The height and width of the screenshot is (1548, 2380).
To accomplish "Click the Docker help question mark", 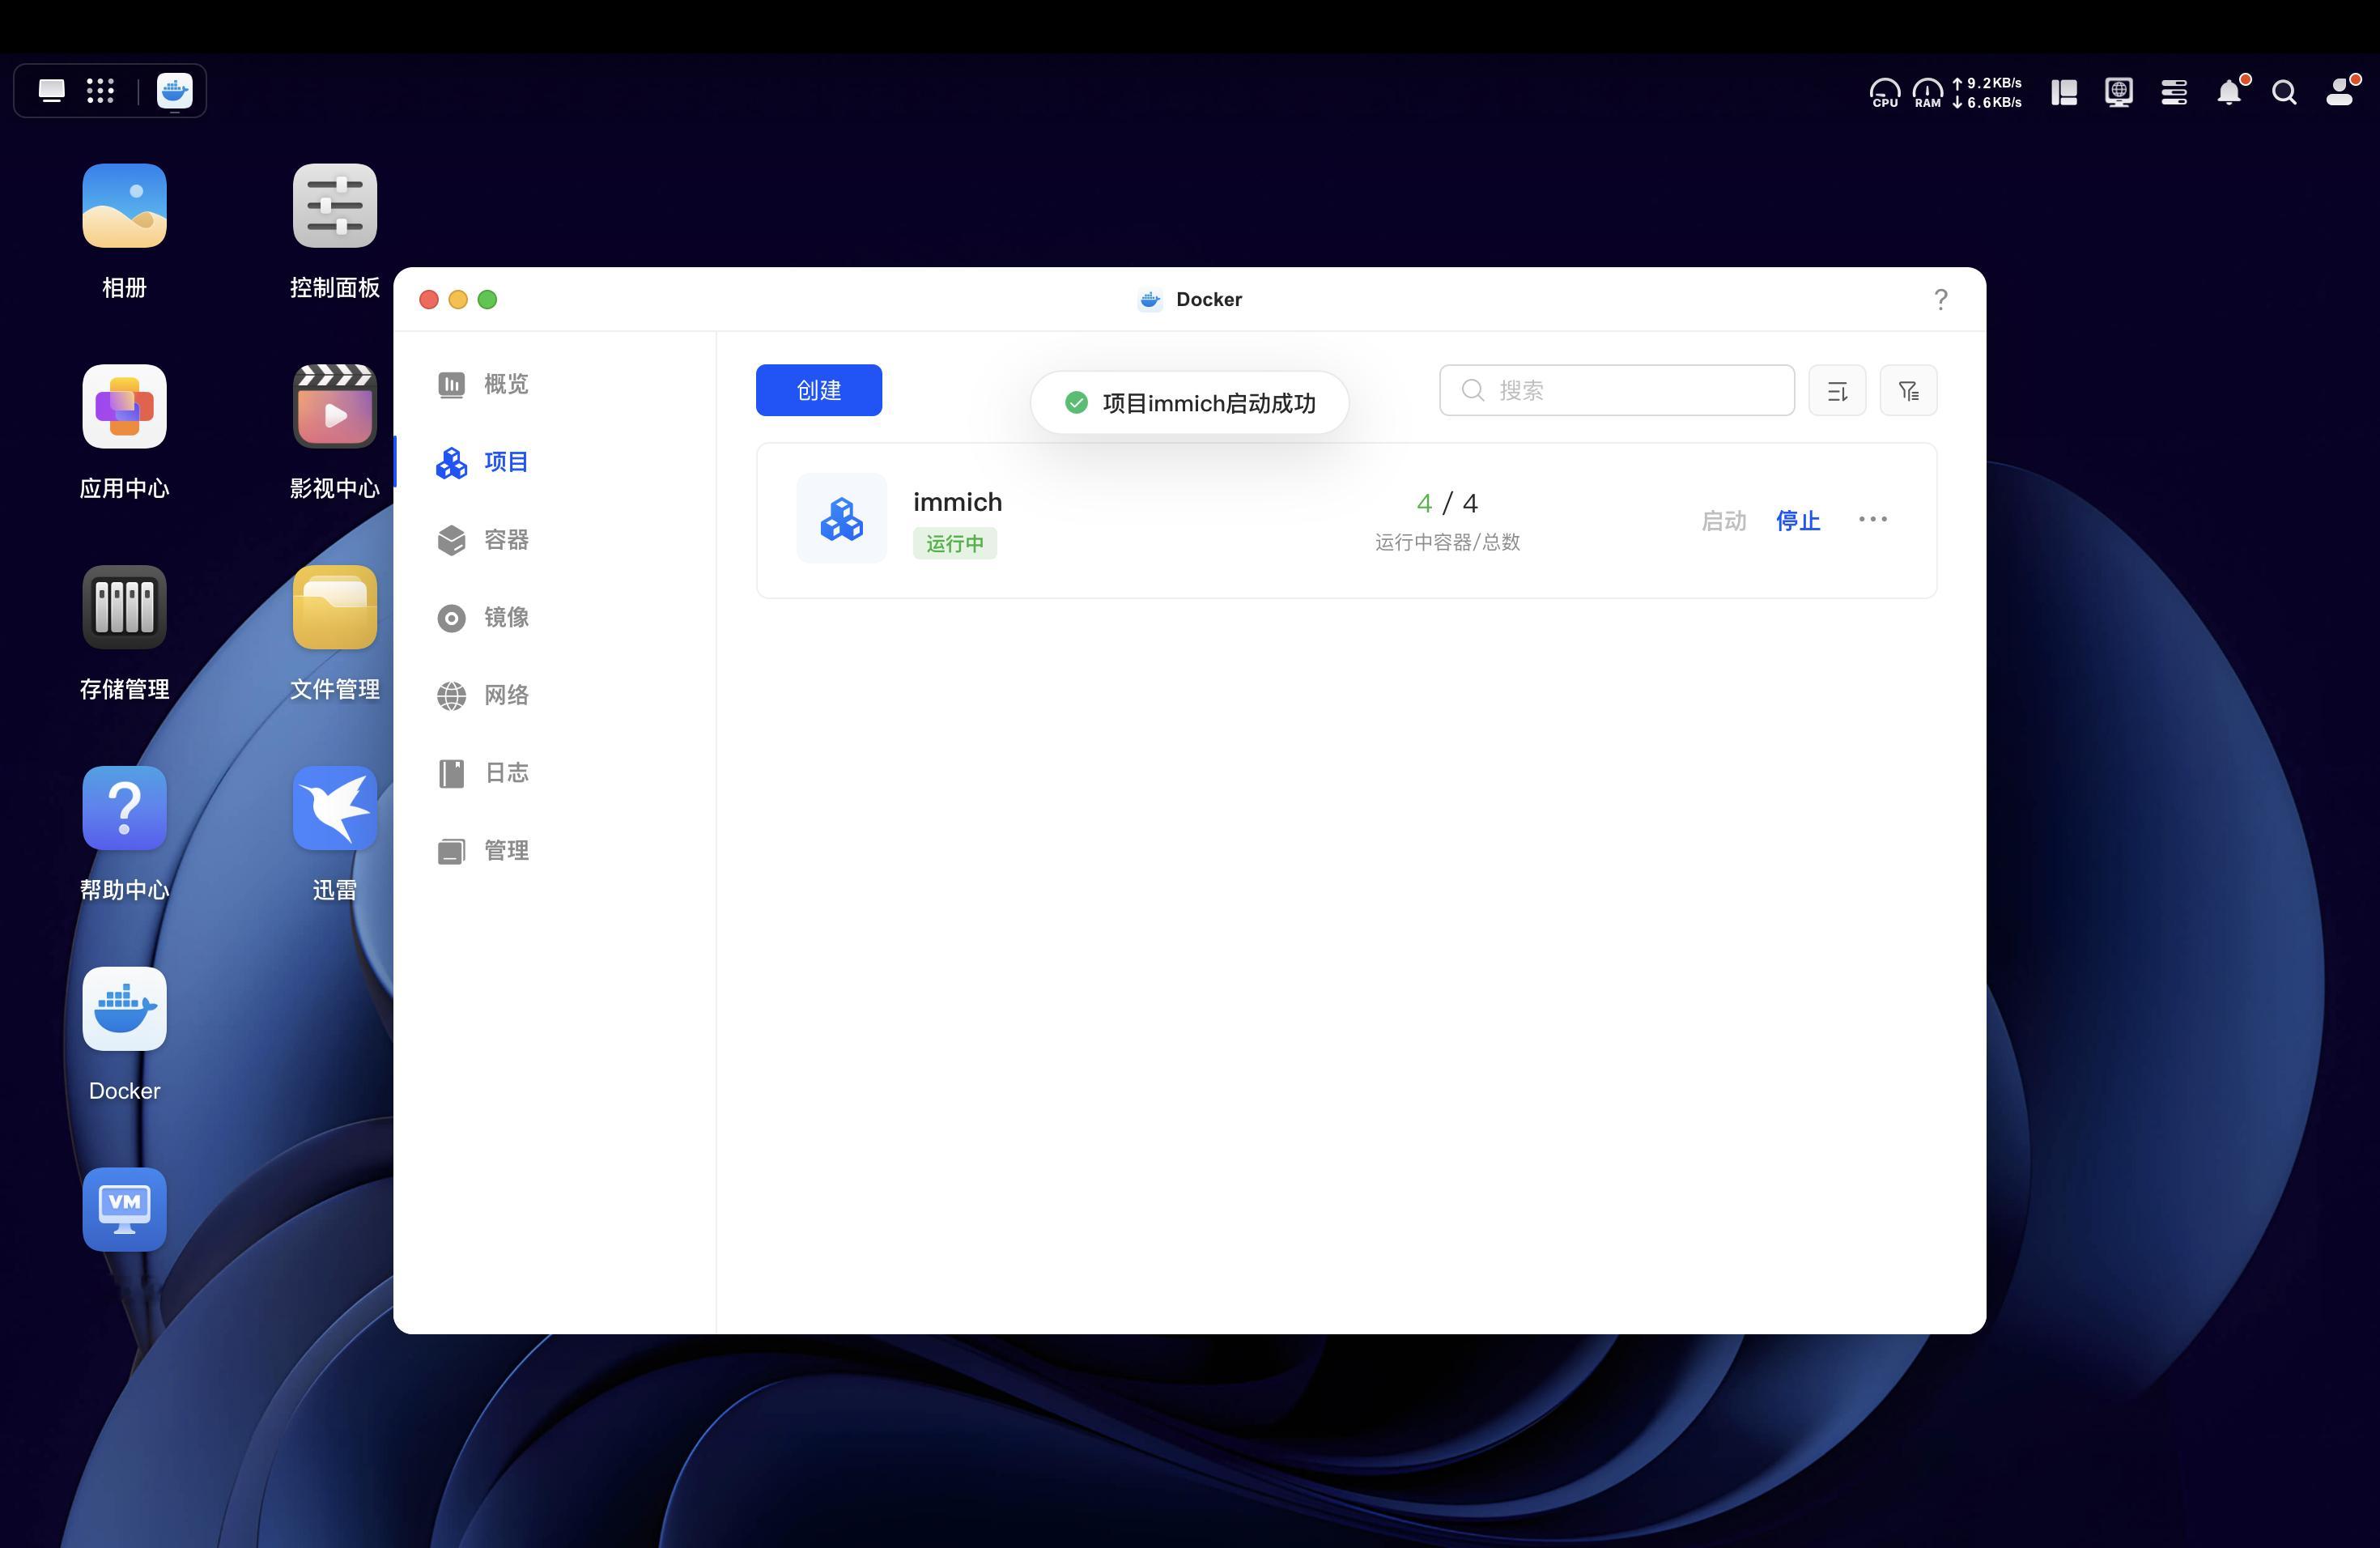I will [1940, 300].
